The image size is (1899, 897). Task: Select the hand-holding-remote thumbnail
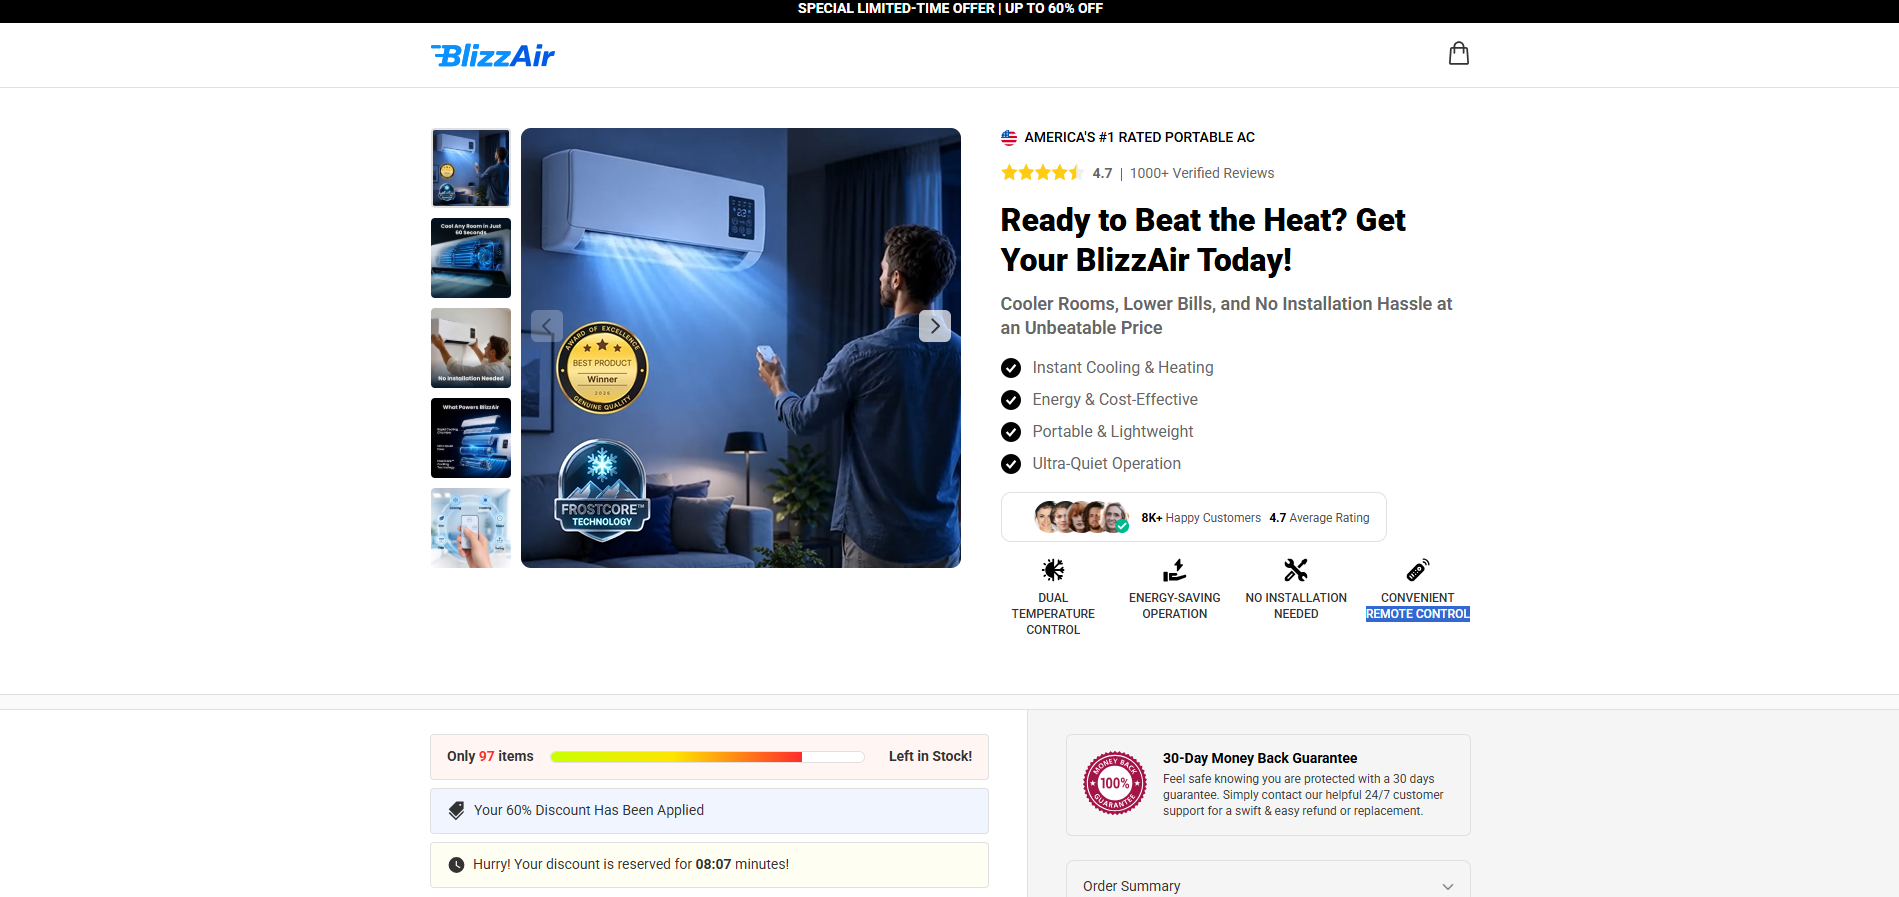(x=471, y=528)
